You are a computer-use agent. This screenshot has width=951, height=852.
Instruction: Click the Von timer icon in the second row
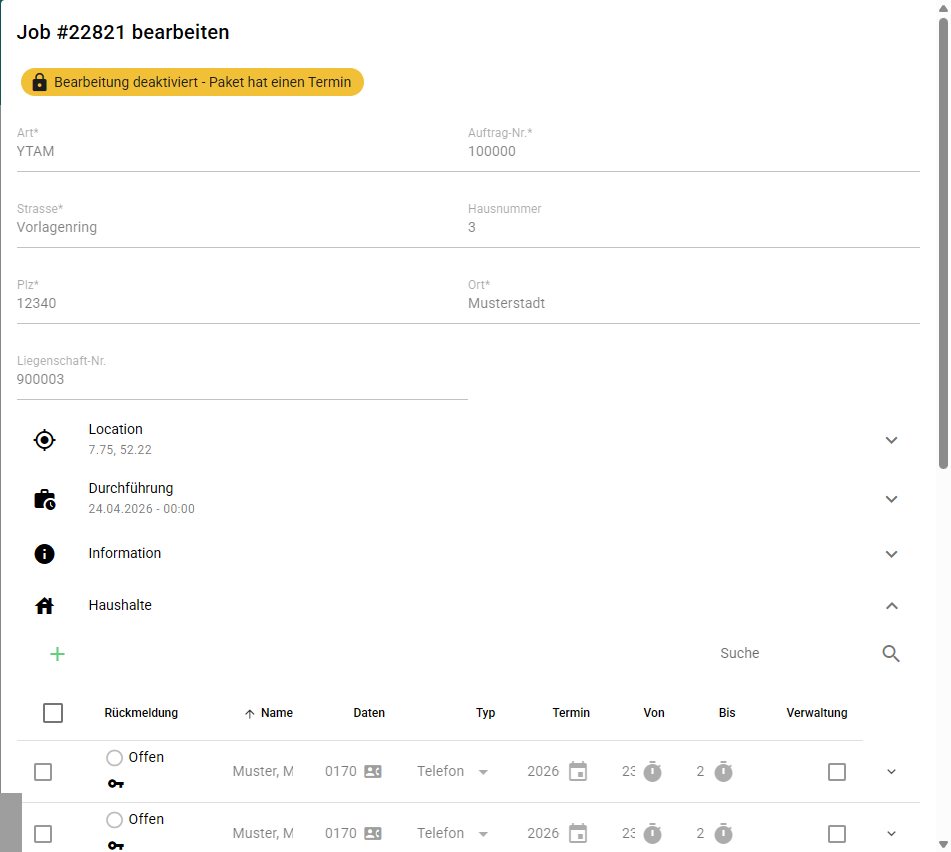652,833
